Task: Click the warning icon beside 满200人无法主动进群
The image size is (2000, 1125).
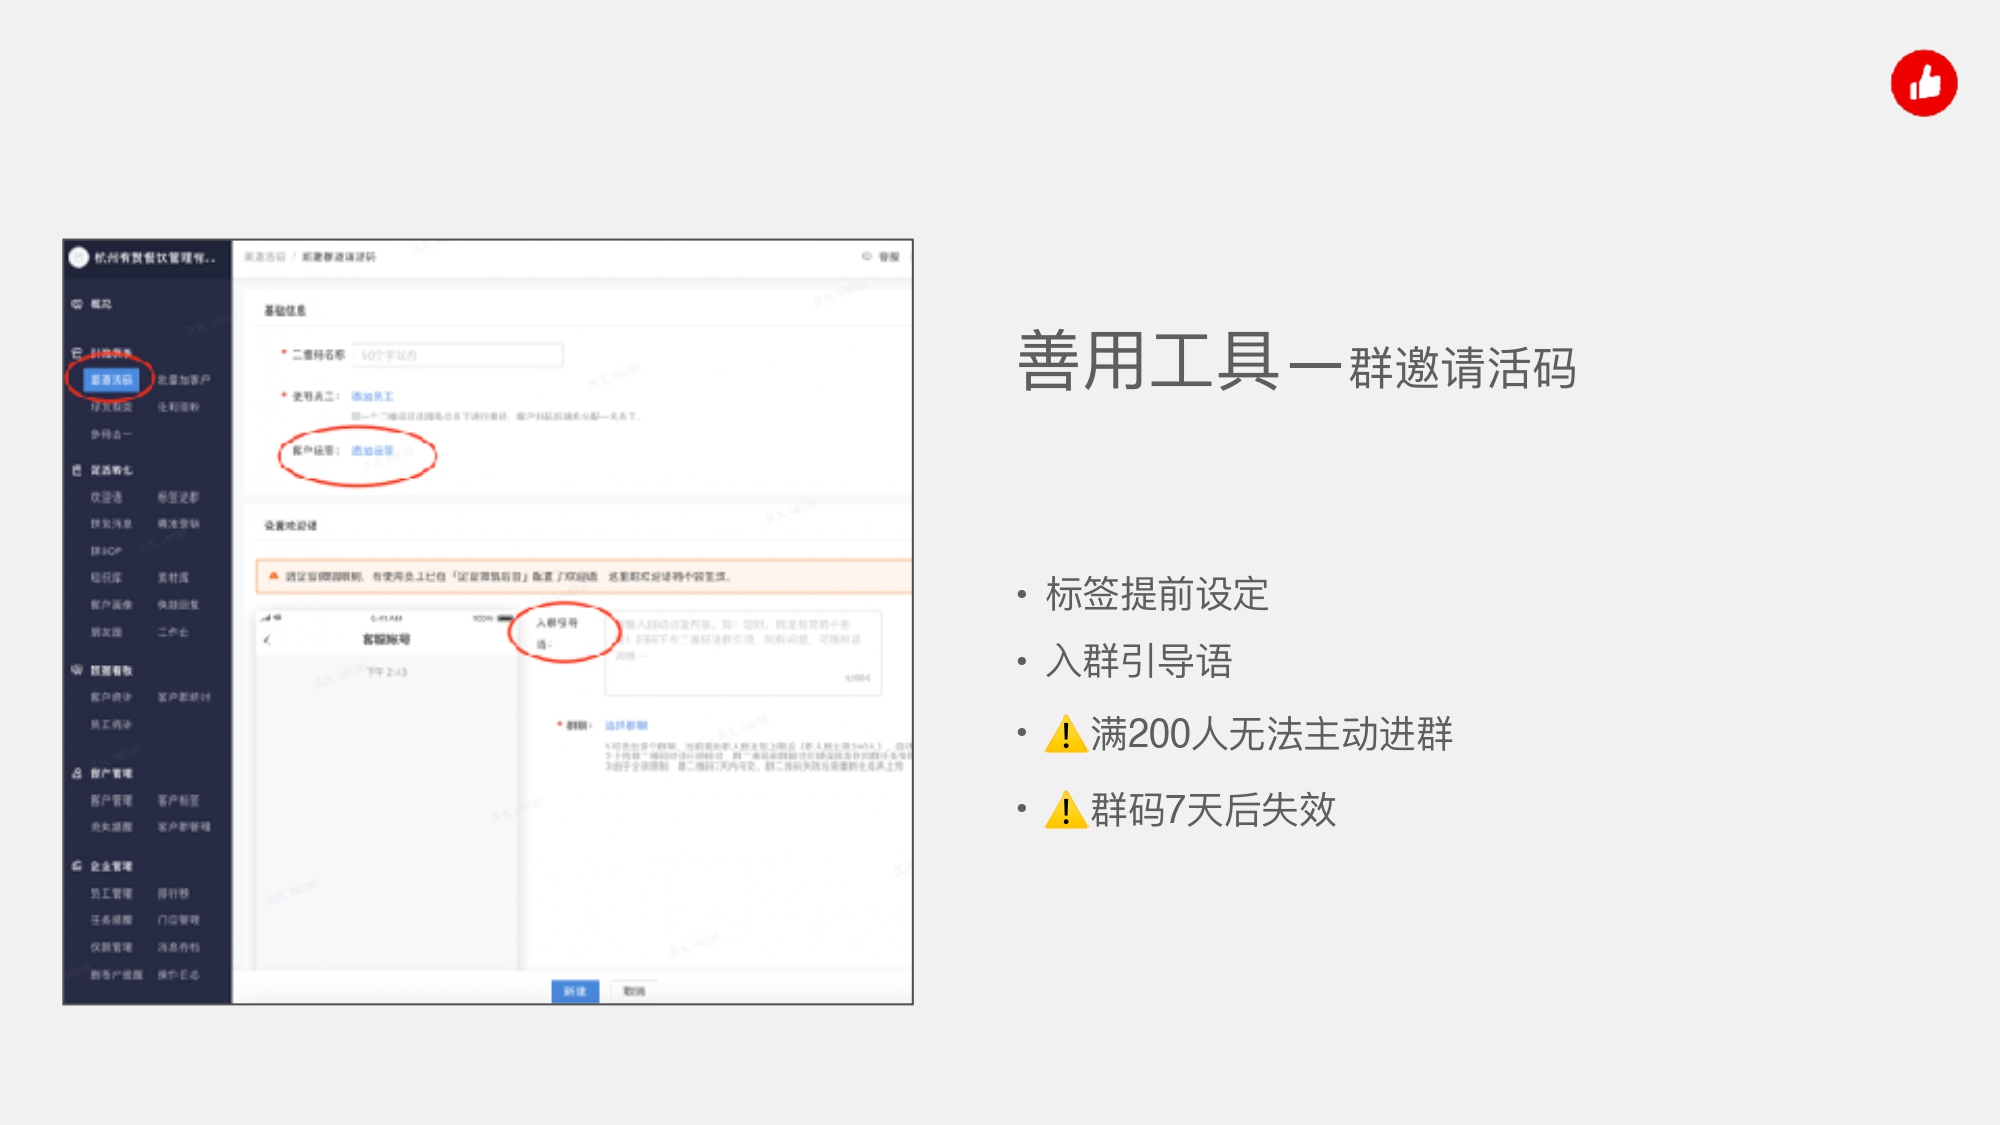Action: 1066,734
